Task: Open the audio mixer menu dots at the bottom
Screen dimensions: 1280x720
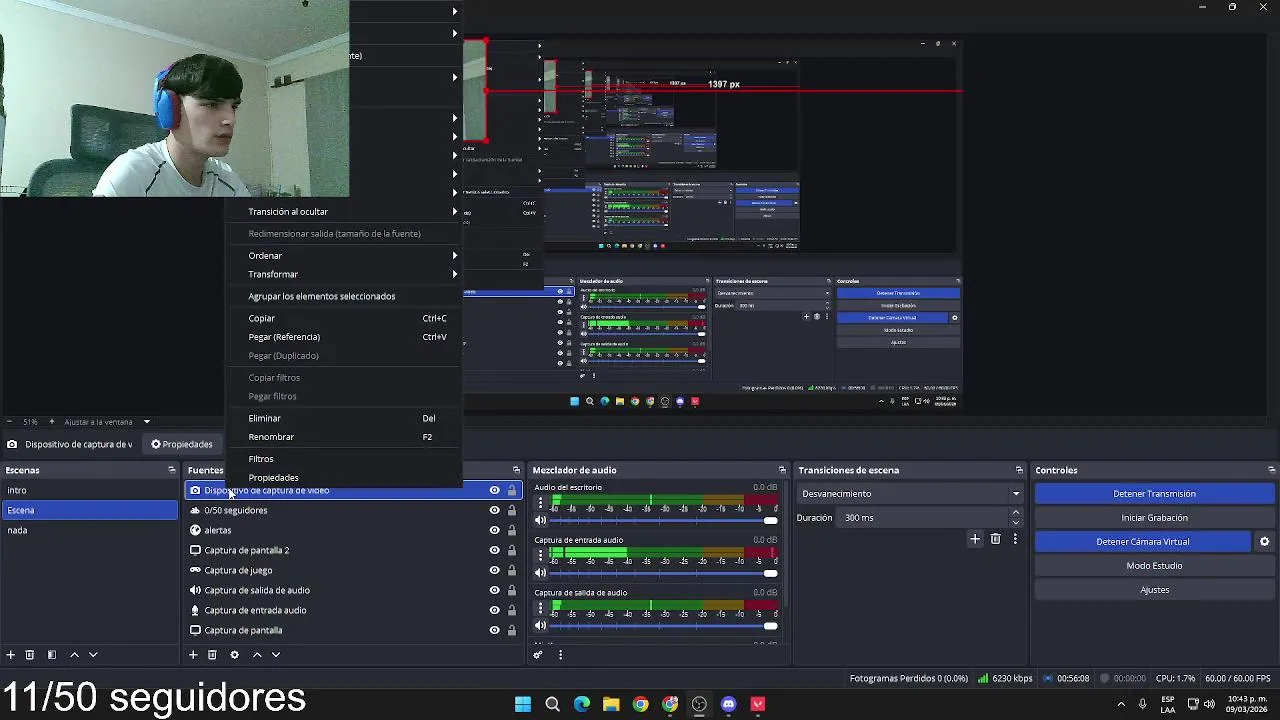Action: coord(560,655)
